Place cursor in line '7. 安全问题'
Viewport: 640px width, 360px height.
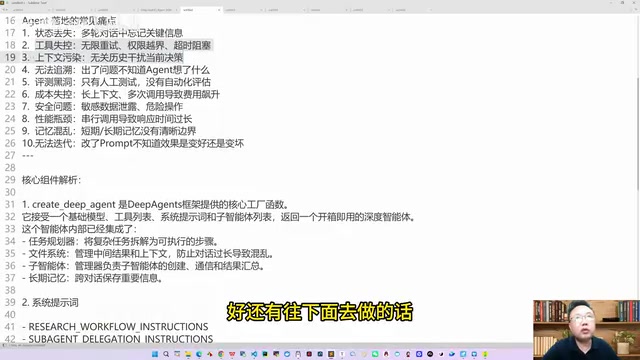(102, 107)
